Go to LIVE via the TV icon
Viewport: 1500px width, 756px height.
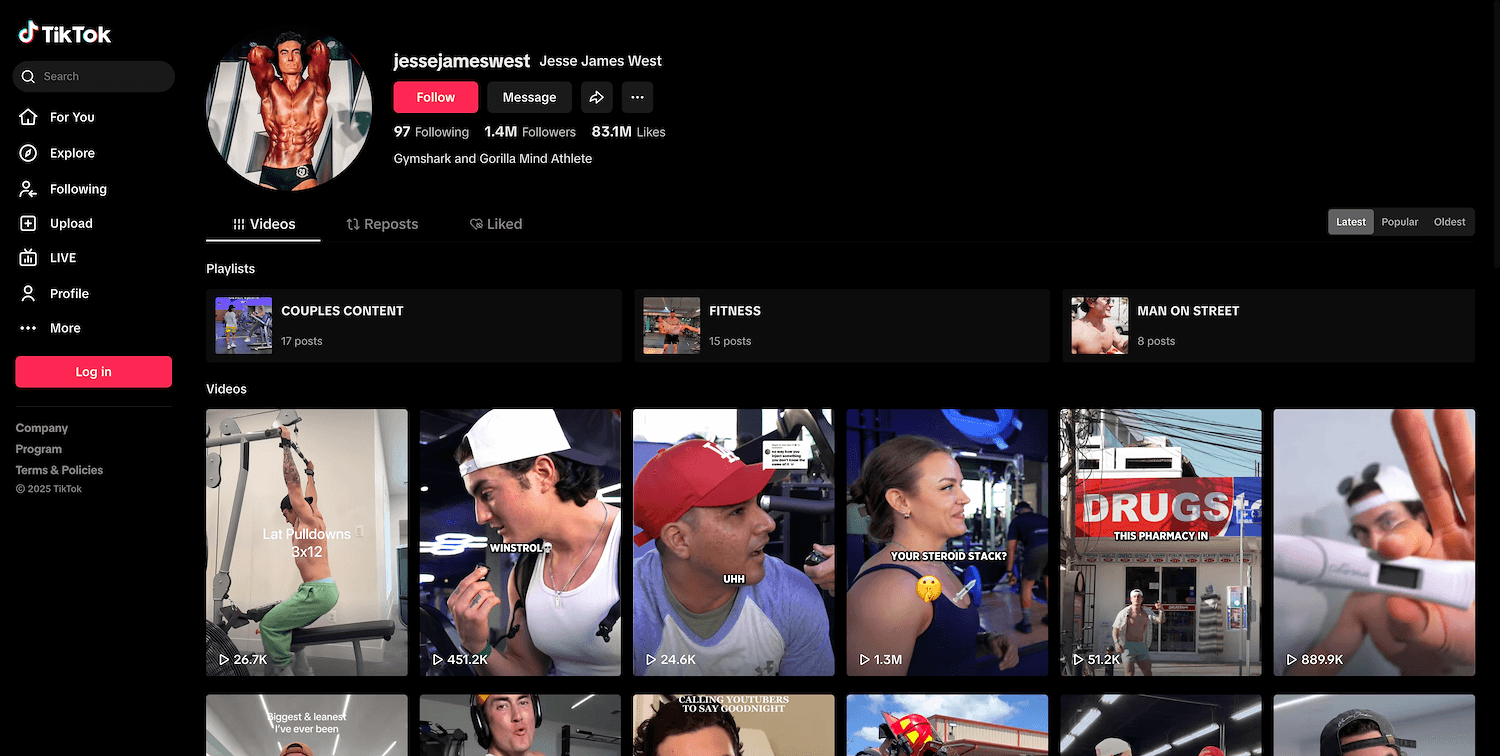[29, 258]
